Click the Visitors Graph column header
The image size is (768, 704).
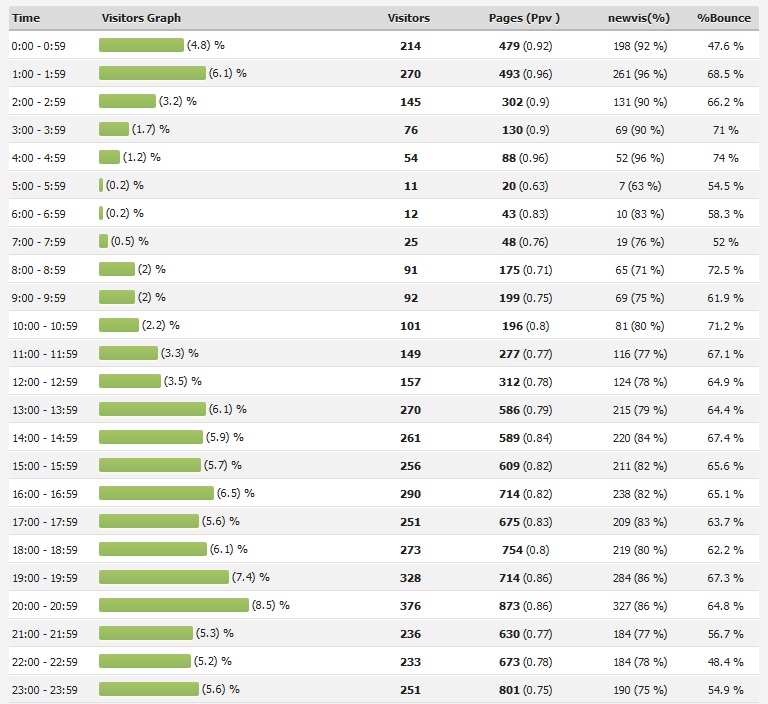coord(141,18)
